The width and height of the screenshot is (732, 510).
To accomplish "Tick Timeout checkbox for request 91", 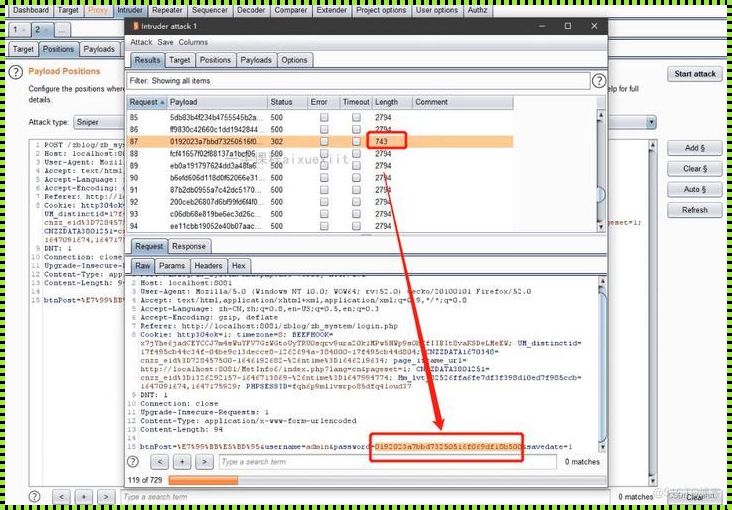I will click(356, 190).
